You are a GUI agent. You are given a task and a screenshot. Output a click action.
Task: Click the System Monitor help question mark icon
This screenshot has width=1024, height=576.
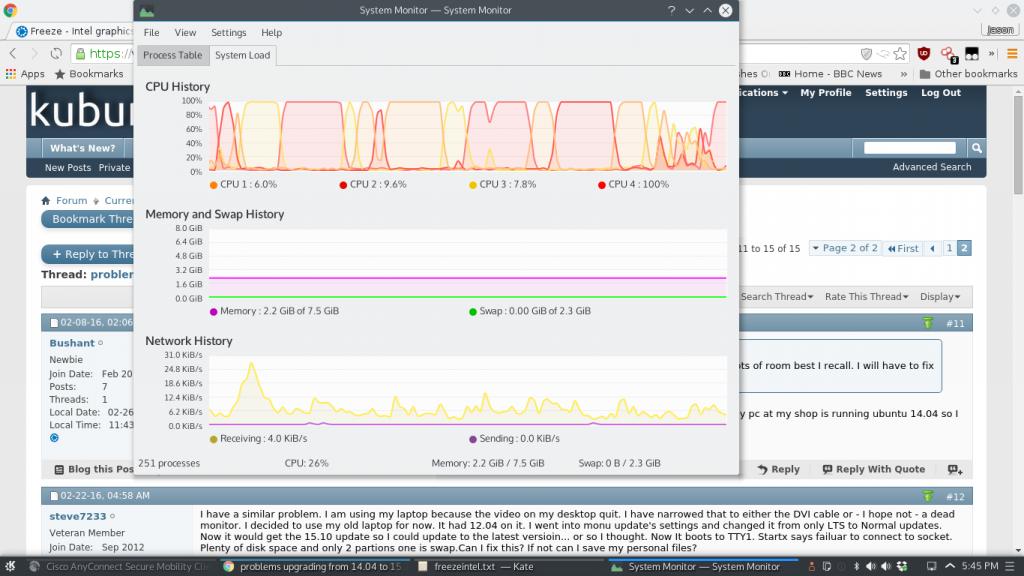click(x=671, y=11)
